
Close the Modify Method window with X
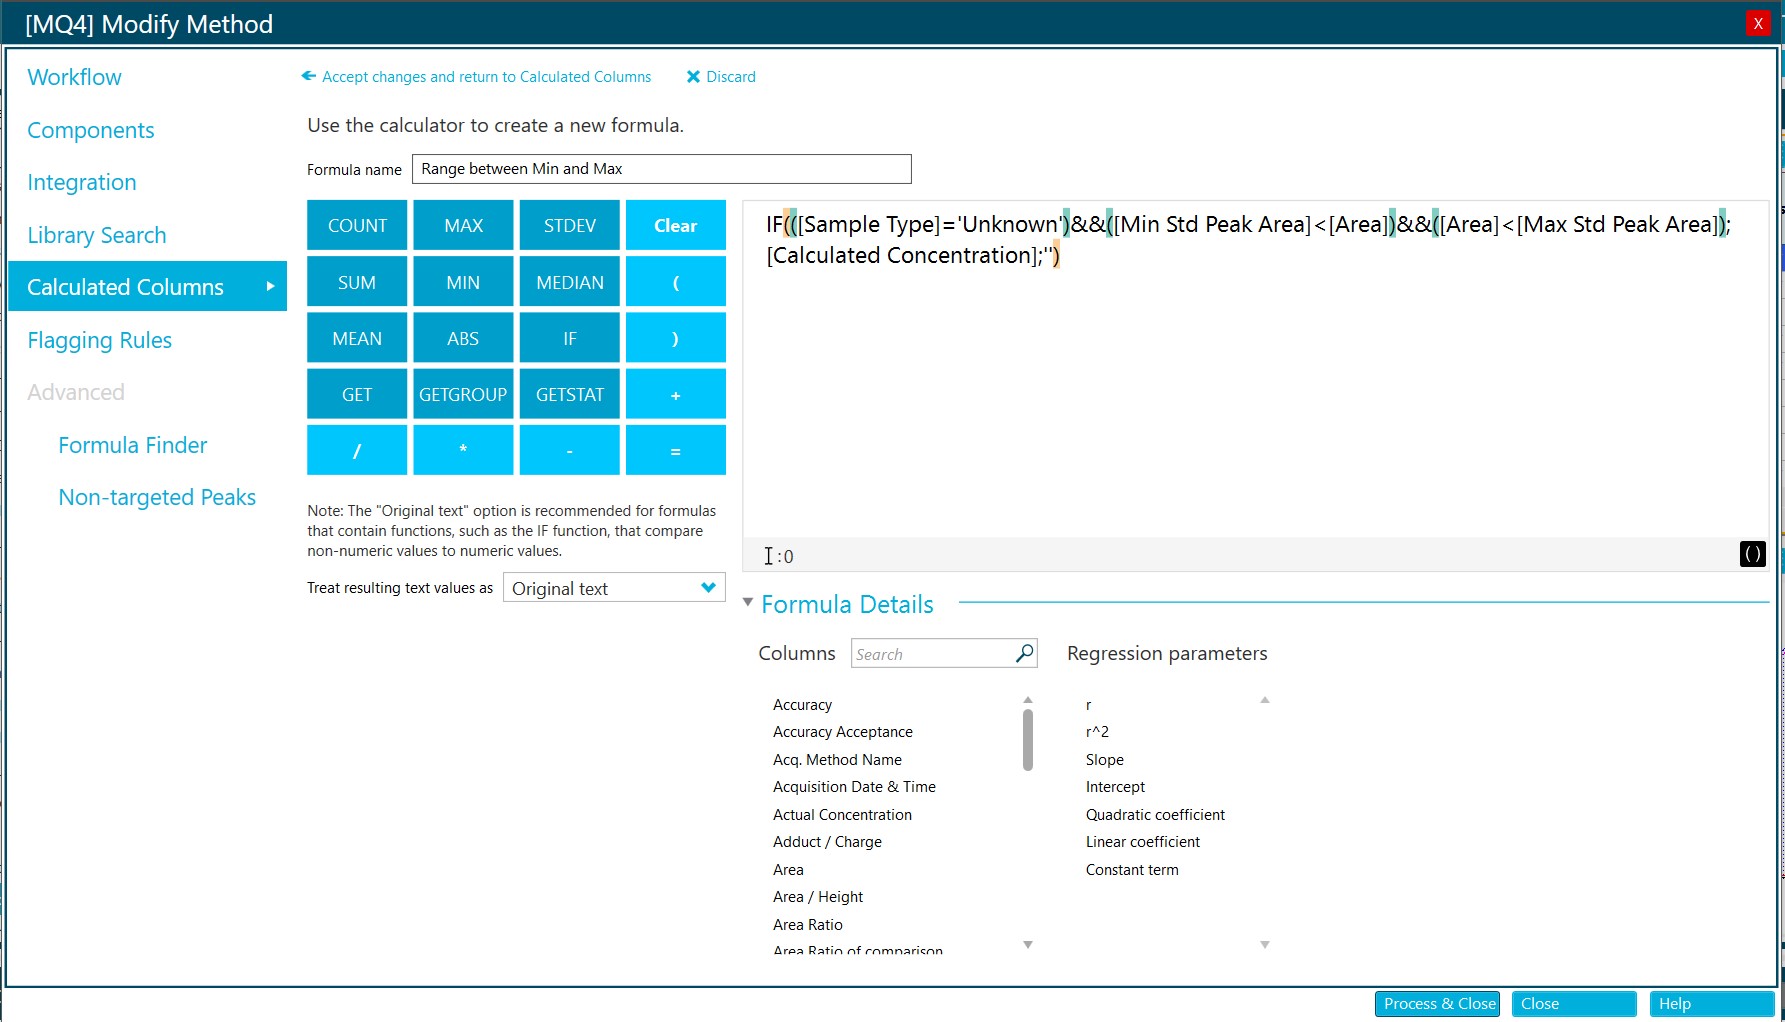(1758, 23)
